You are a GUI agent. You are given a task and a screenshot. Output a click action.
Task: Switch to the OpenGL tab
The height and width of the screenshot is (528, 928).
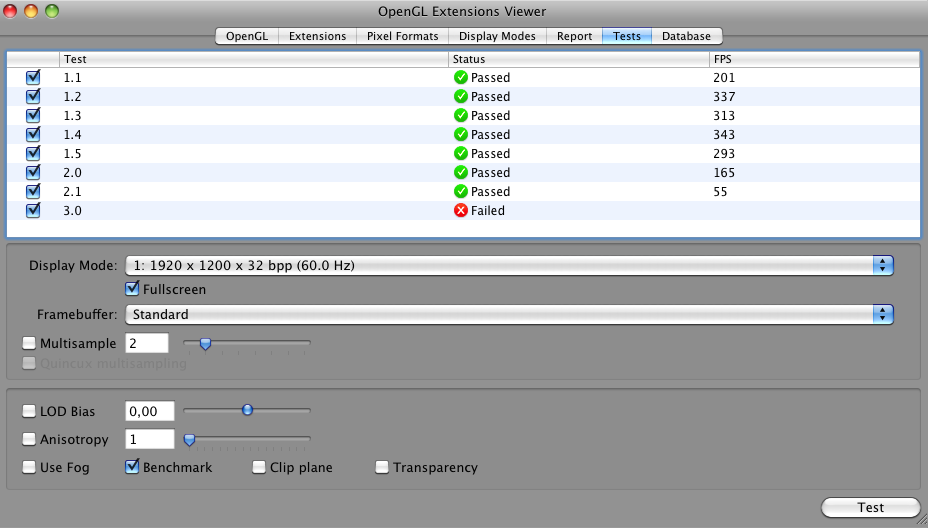click(247, 36)
